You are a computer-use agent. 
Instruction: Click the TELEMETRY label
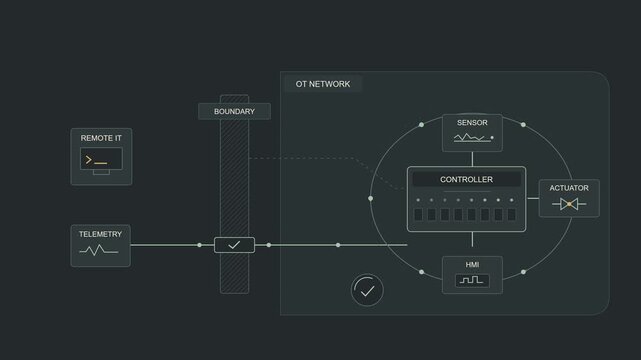point(100,234)
